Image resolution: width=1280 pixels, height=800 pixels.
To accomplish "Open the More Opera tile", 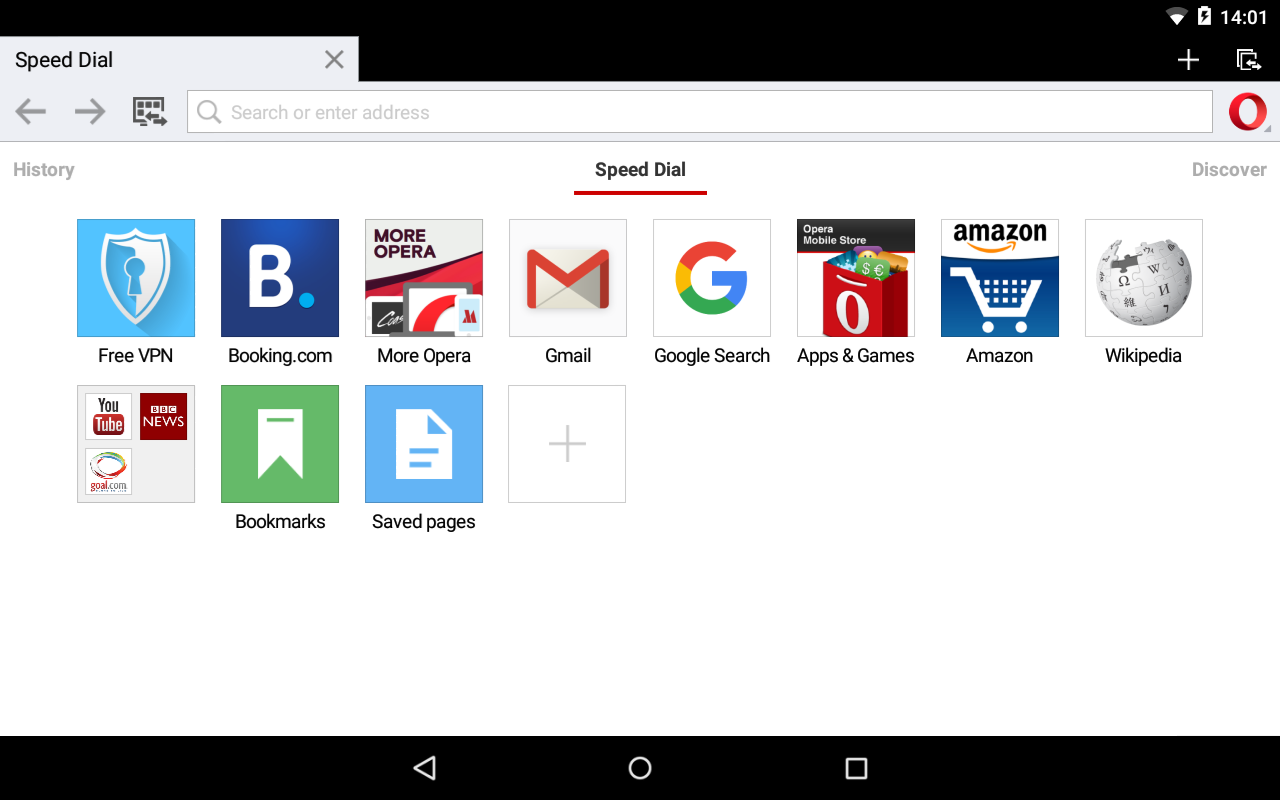I will pyautogui.click(x=424, y=278).
